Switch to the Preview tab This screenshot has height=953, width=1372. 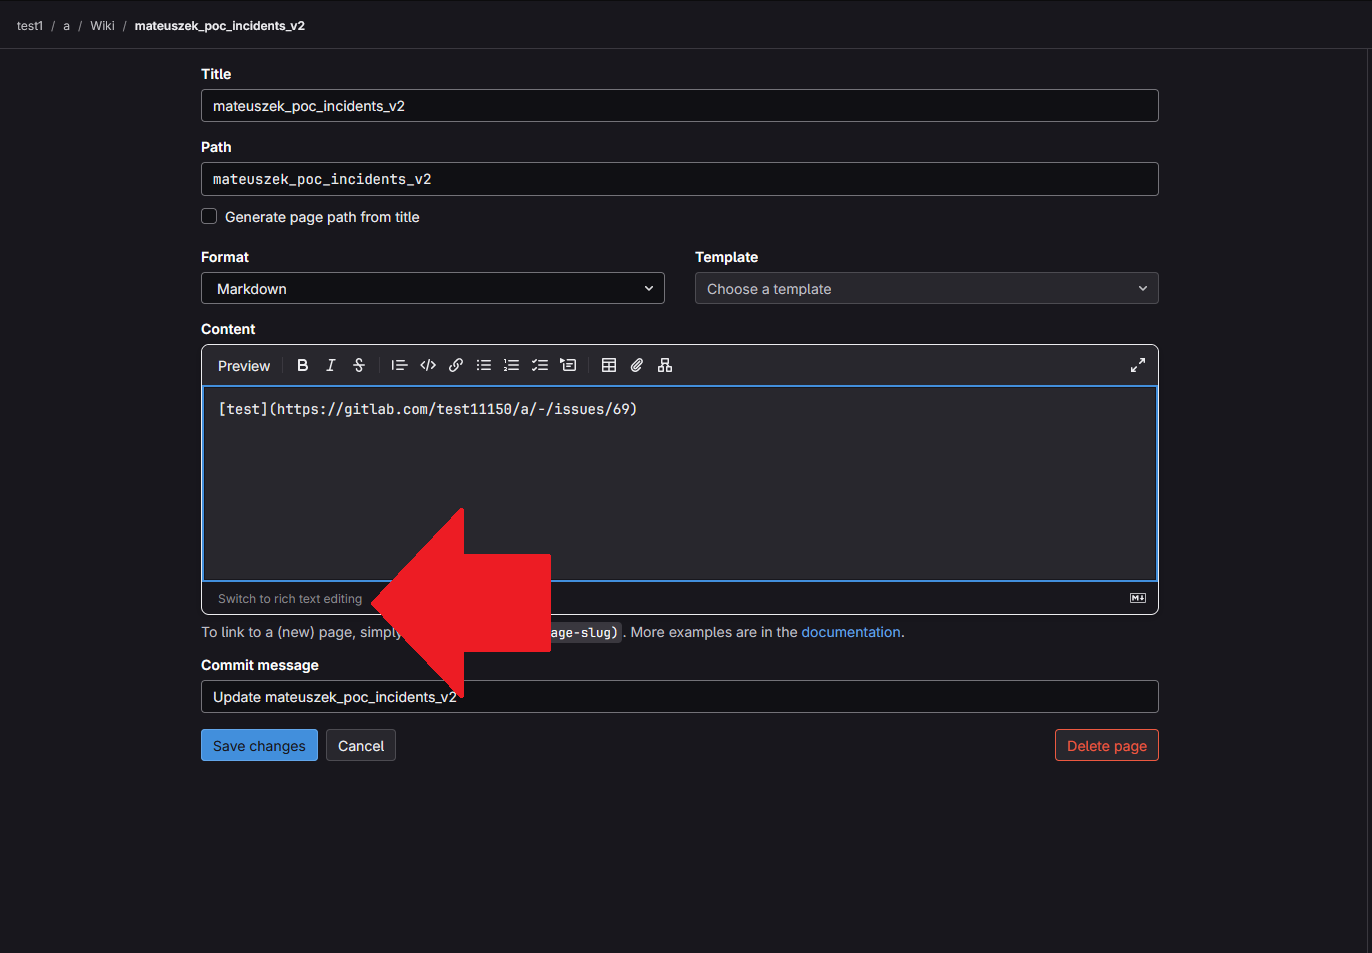click(x=244, y=366)
